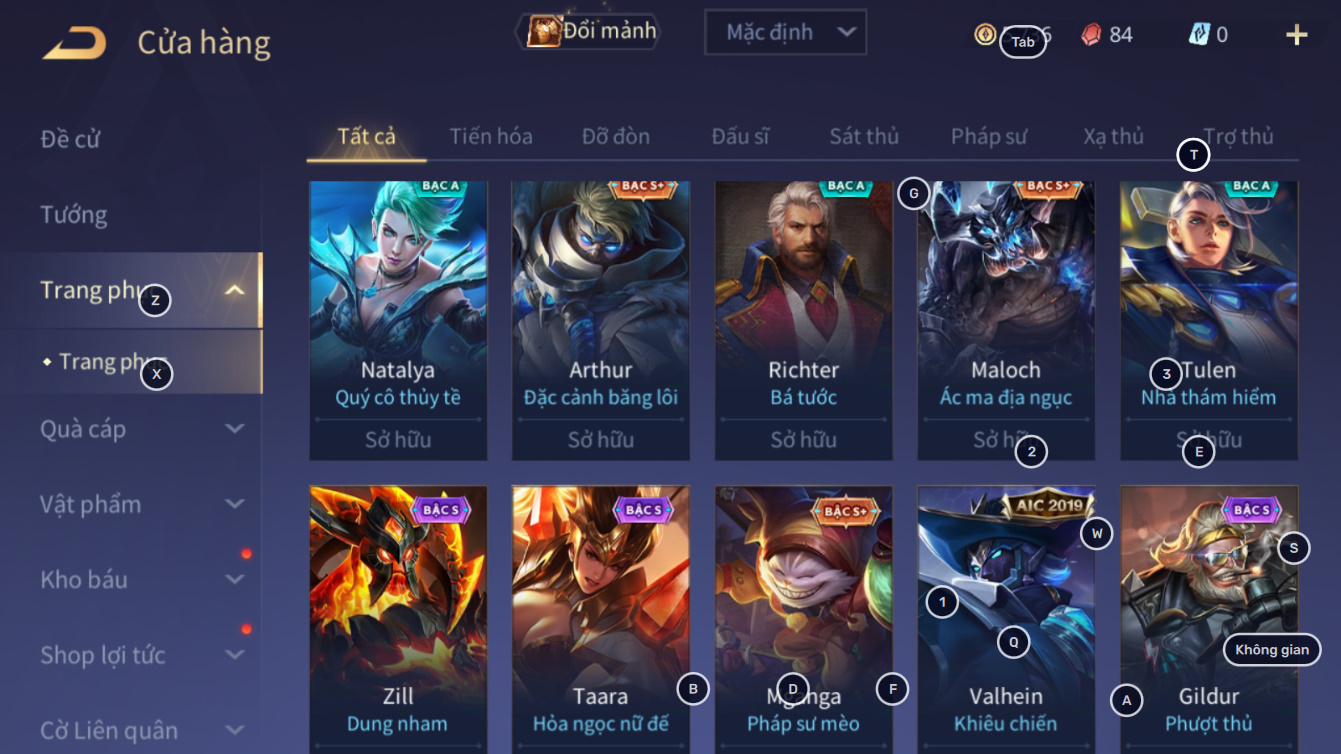1341x754 pixels.
Task: Click the gold coin currency icon
Action: [x=985, y=34]
